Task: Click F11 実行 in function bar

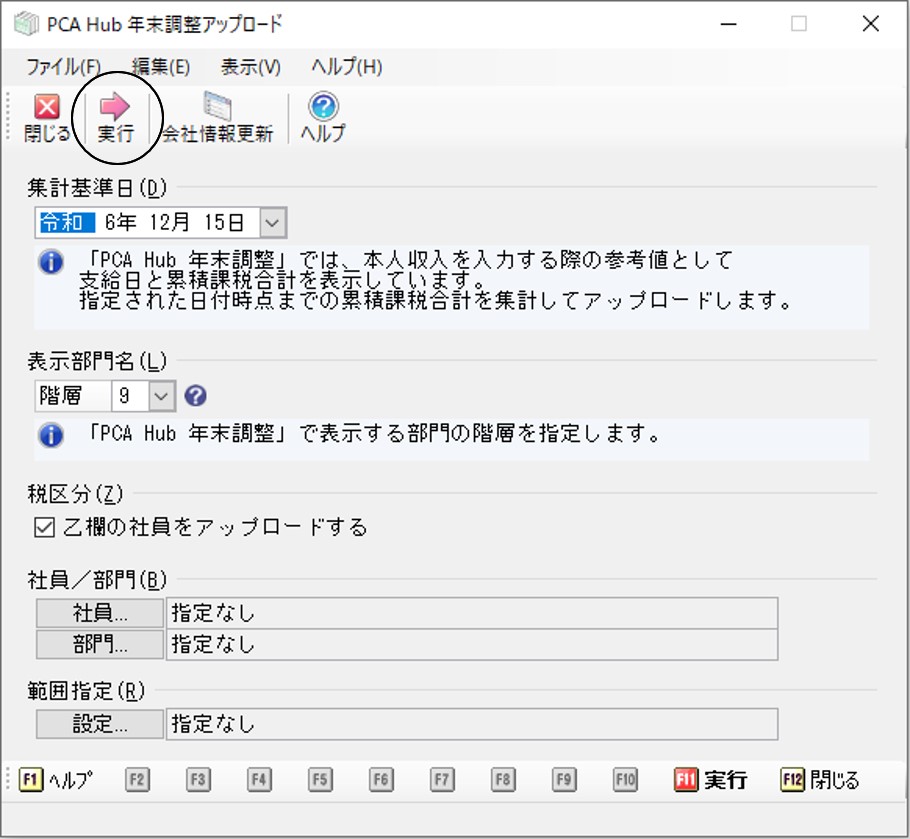Action: point(710,779)
